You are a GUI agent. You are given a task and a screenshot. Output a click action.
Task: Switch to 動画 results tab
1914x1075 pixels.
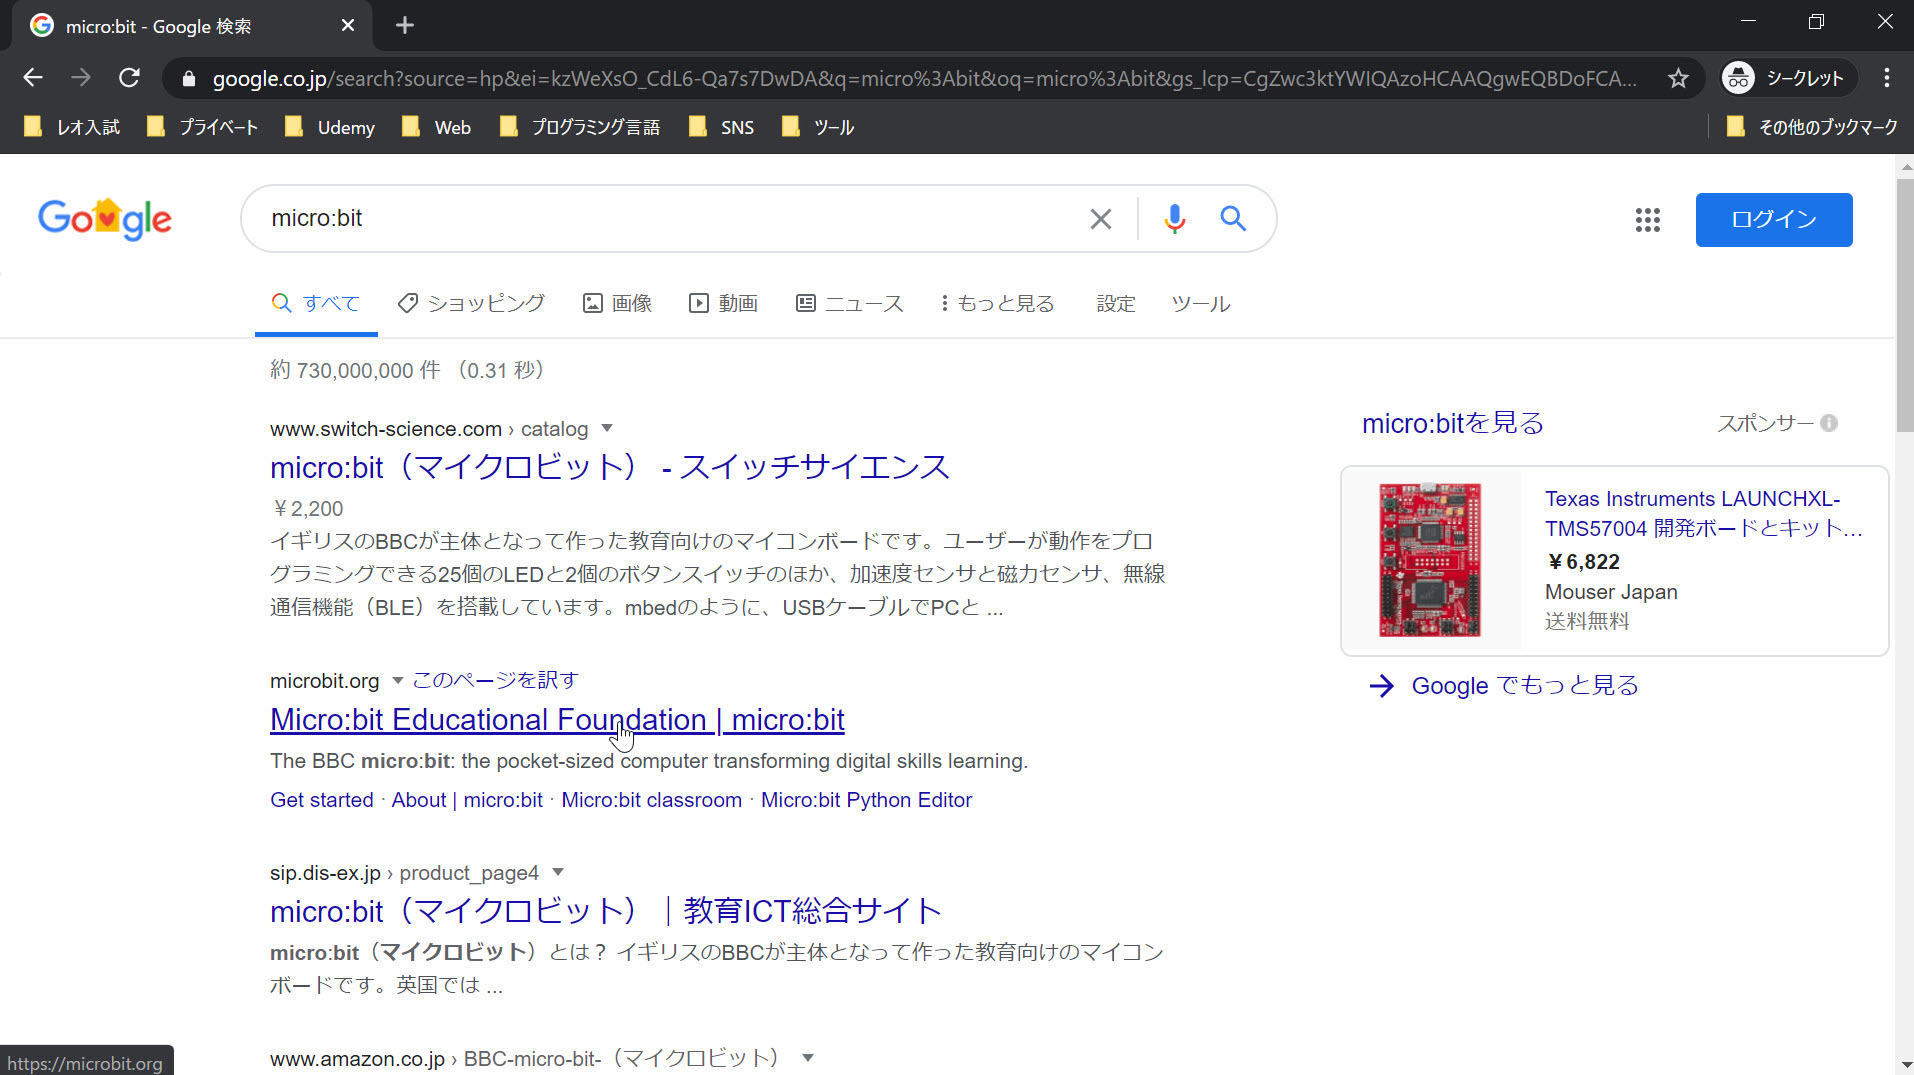pyautogui.click(x=723, y=303)
